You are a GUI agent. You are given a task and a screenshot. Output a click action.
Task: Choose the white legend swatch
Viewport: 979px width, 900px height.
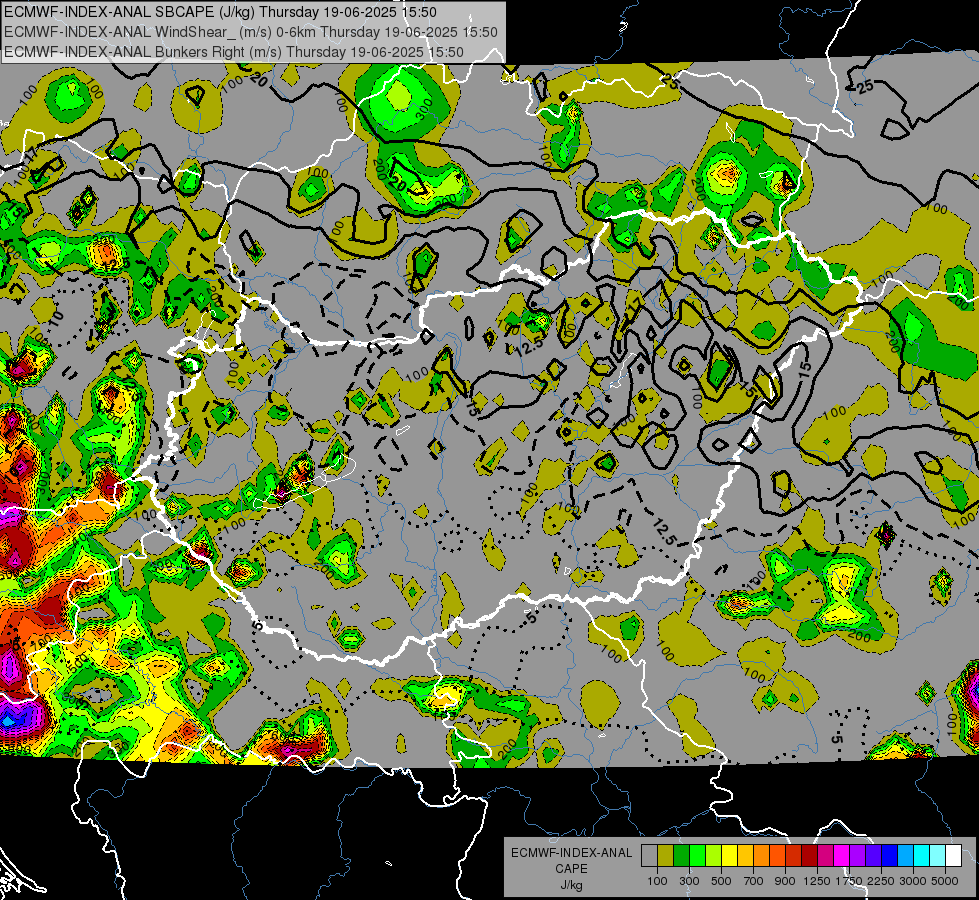(x=953, y=855)
